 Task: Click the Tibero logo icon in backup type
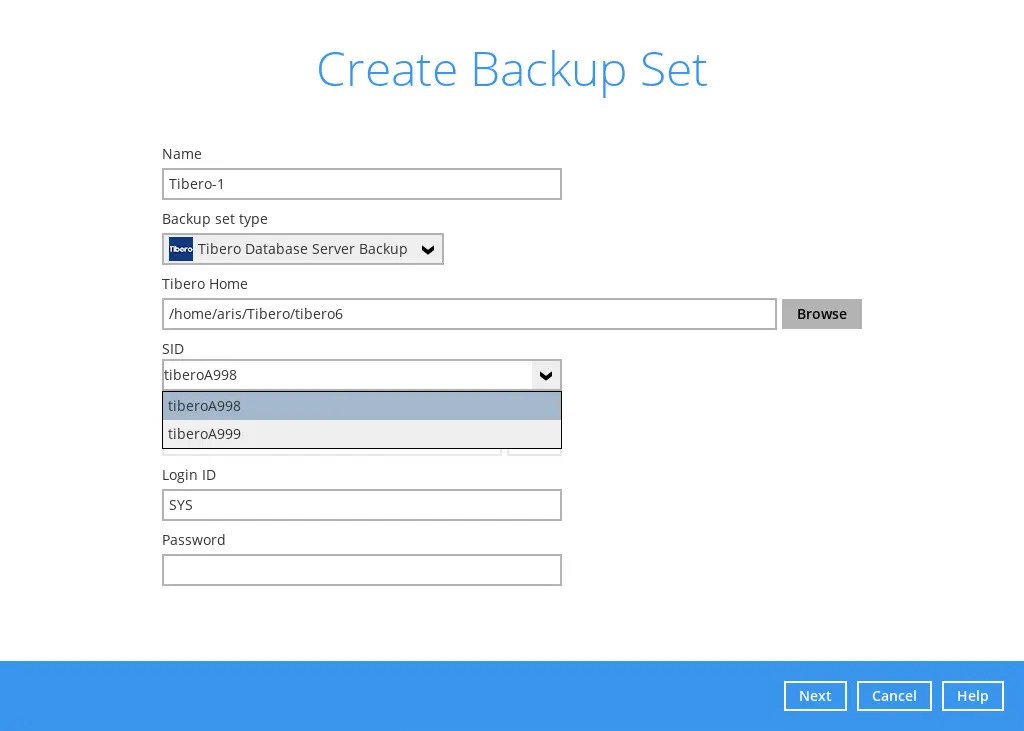181,249
